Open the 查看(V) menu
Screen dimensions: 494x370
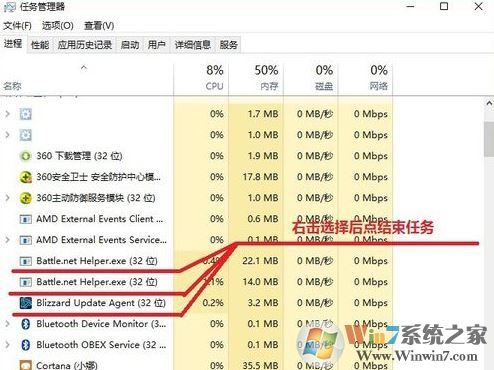[x=99, y=26]
